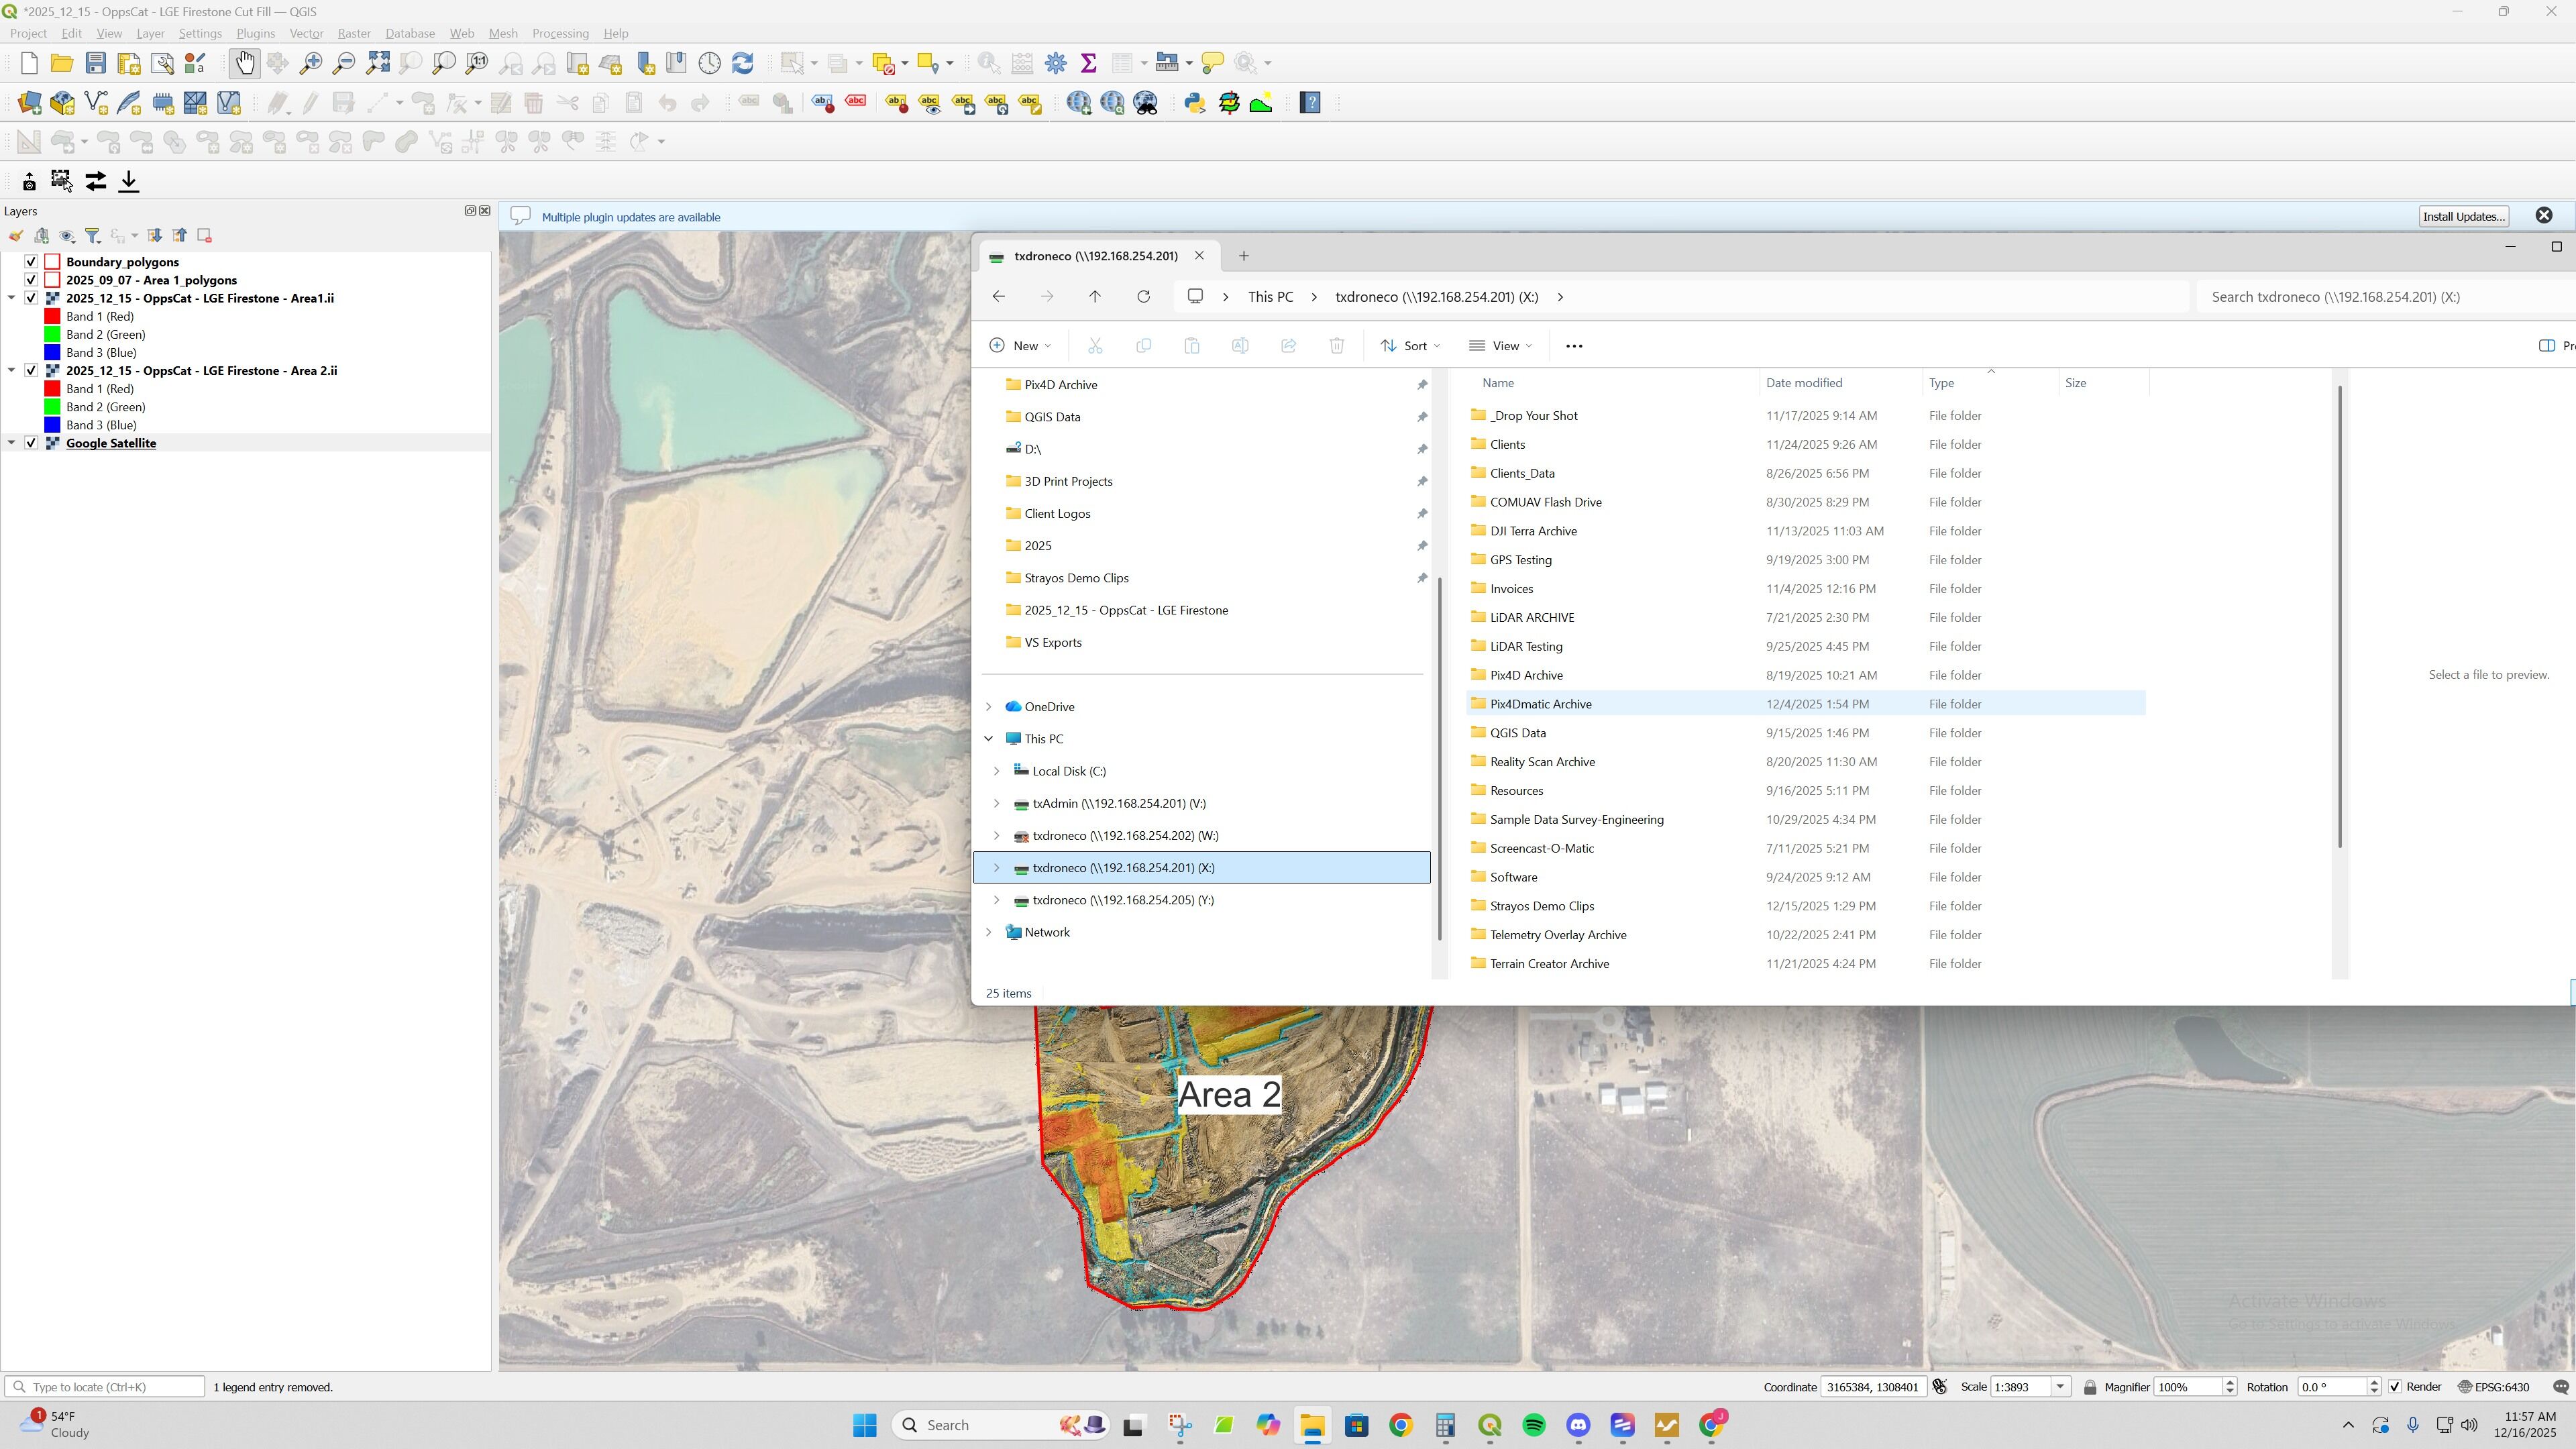Image resolution: width=2576 pixels, height=1449 pixels.
Task: Expand OneDrive in File Explorer tree
Action: tap(989, 707)
